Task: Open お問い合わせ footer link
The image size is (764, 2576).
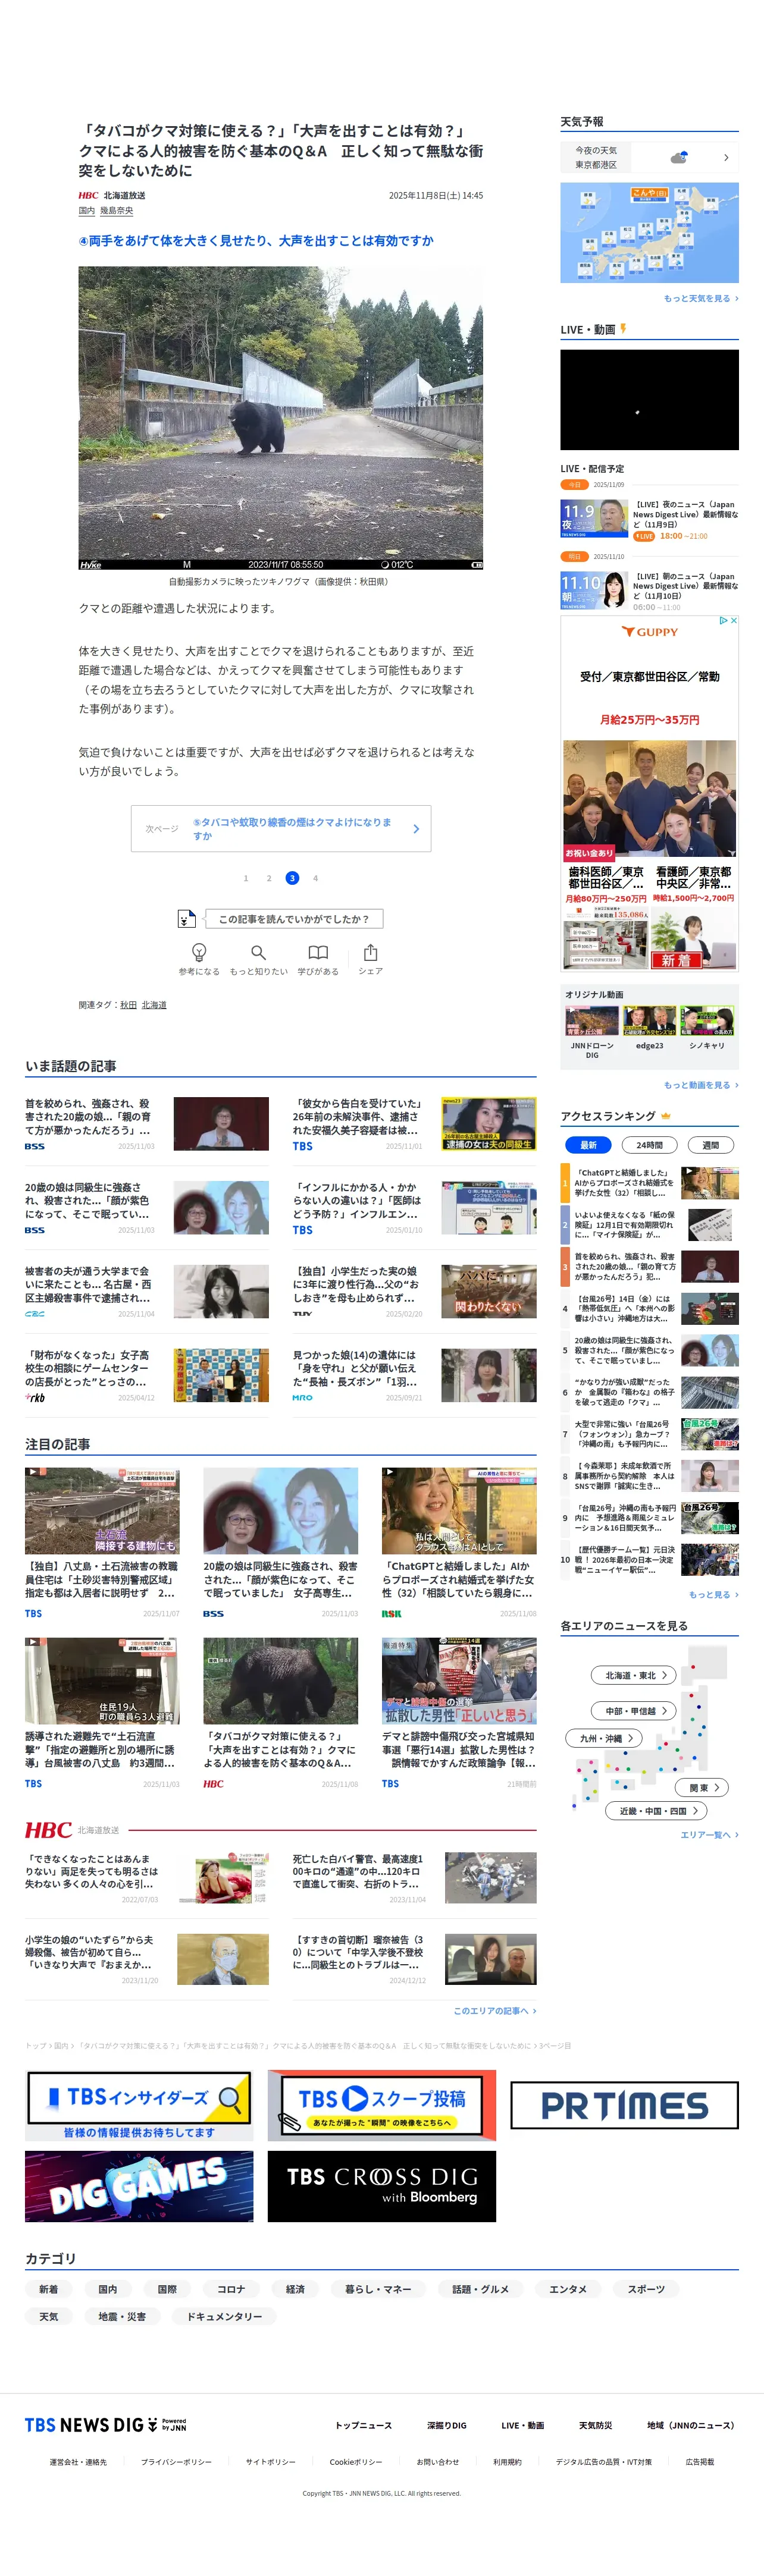Action: coord(438,2462)
